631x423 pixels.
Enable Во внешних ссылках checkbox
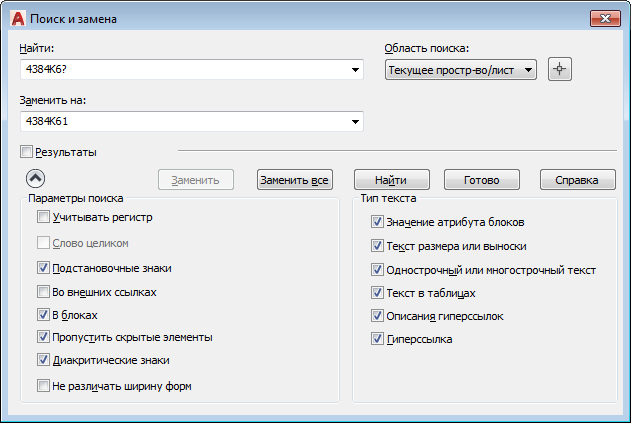click(43, 293)
